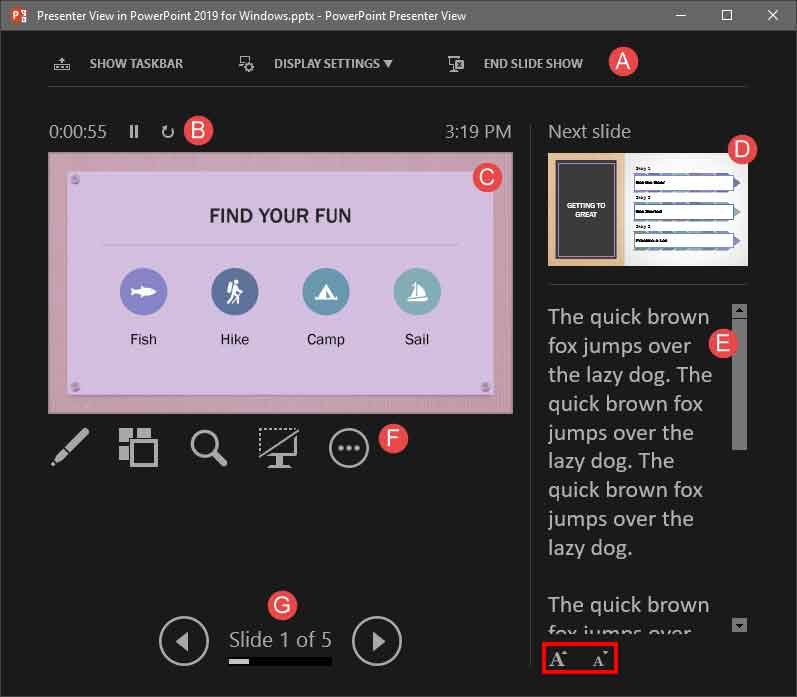Click the zoom into slide magnifier
This screenshot has height=697, width=797.
(x=208, y=447)
